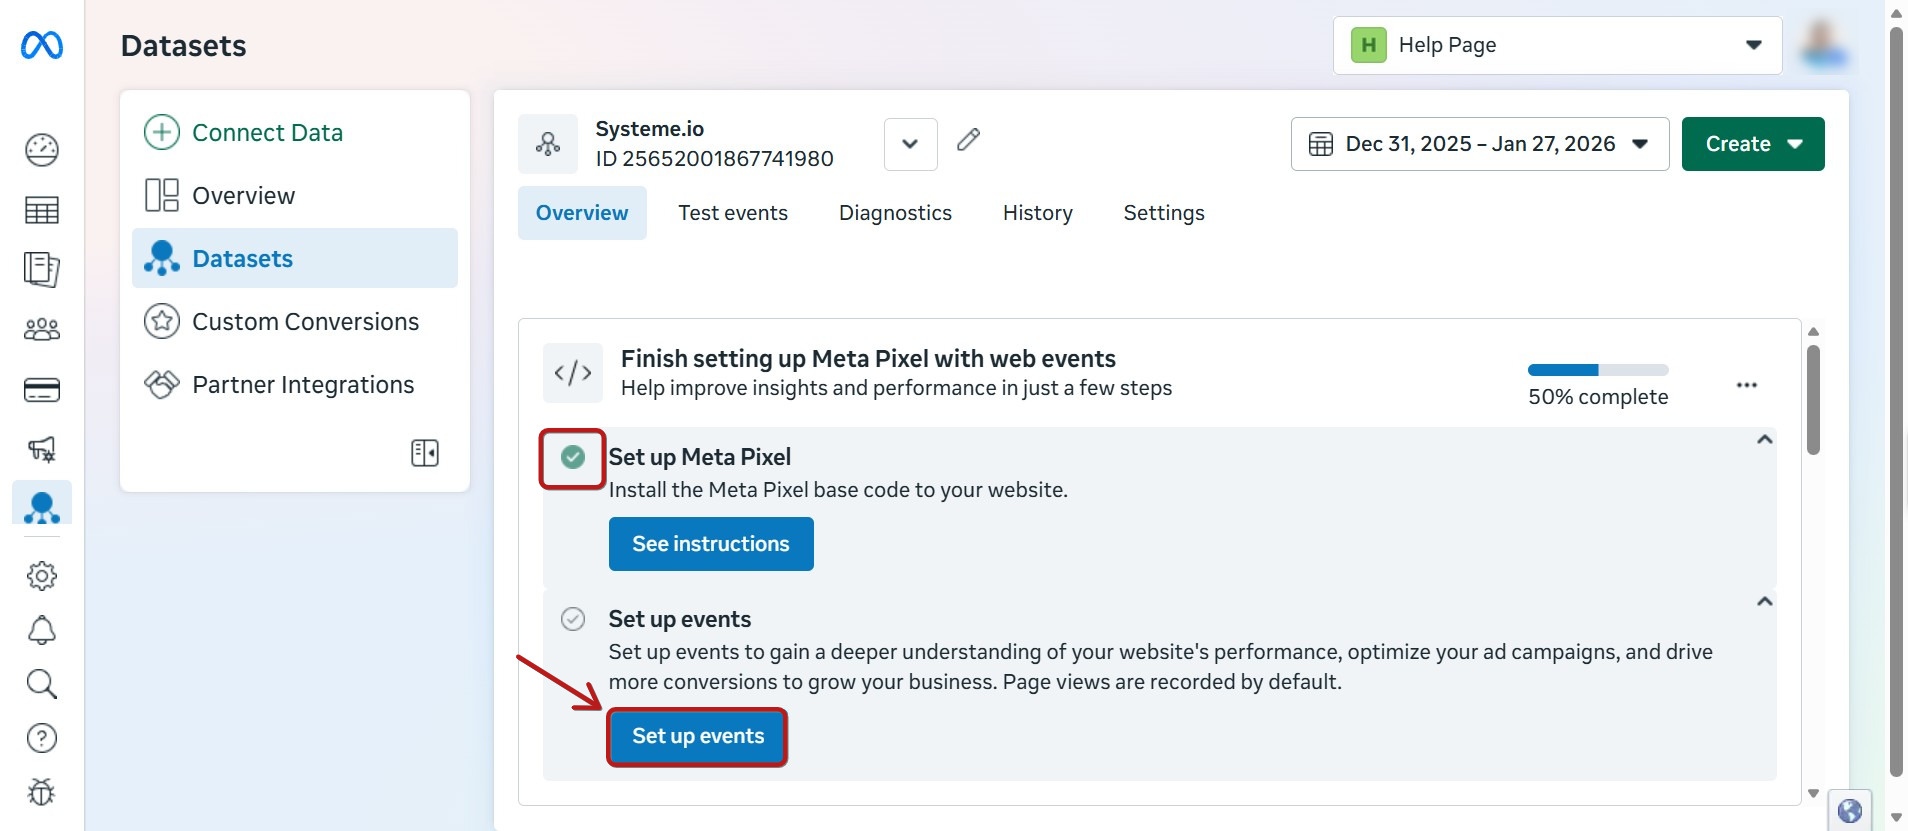The image size is (1908, 831).
Task: Click the Datasets page title
Action: pos(183,46)
